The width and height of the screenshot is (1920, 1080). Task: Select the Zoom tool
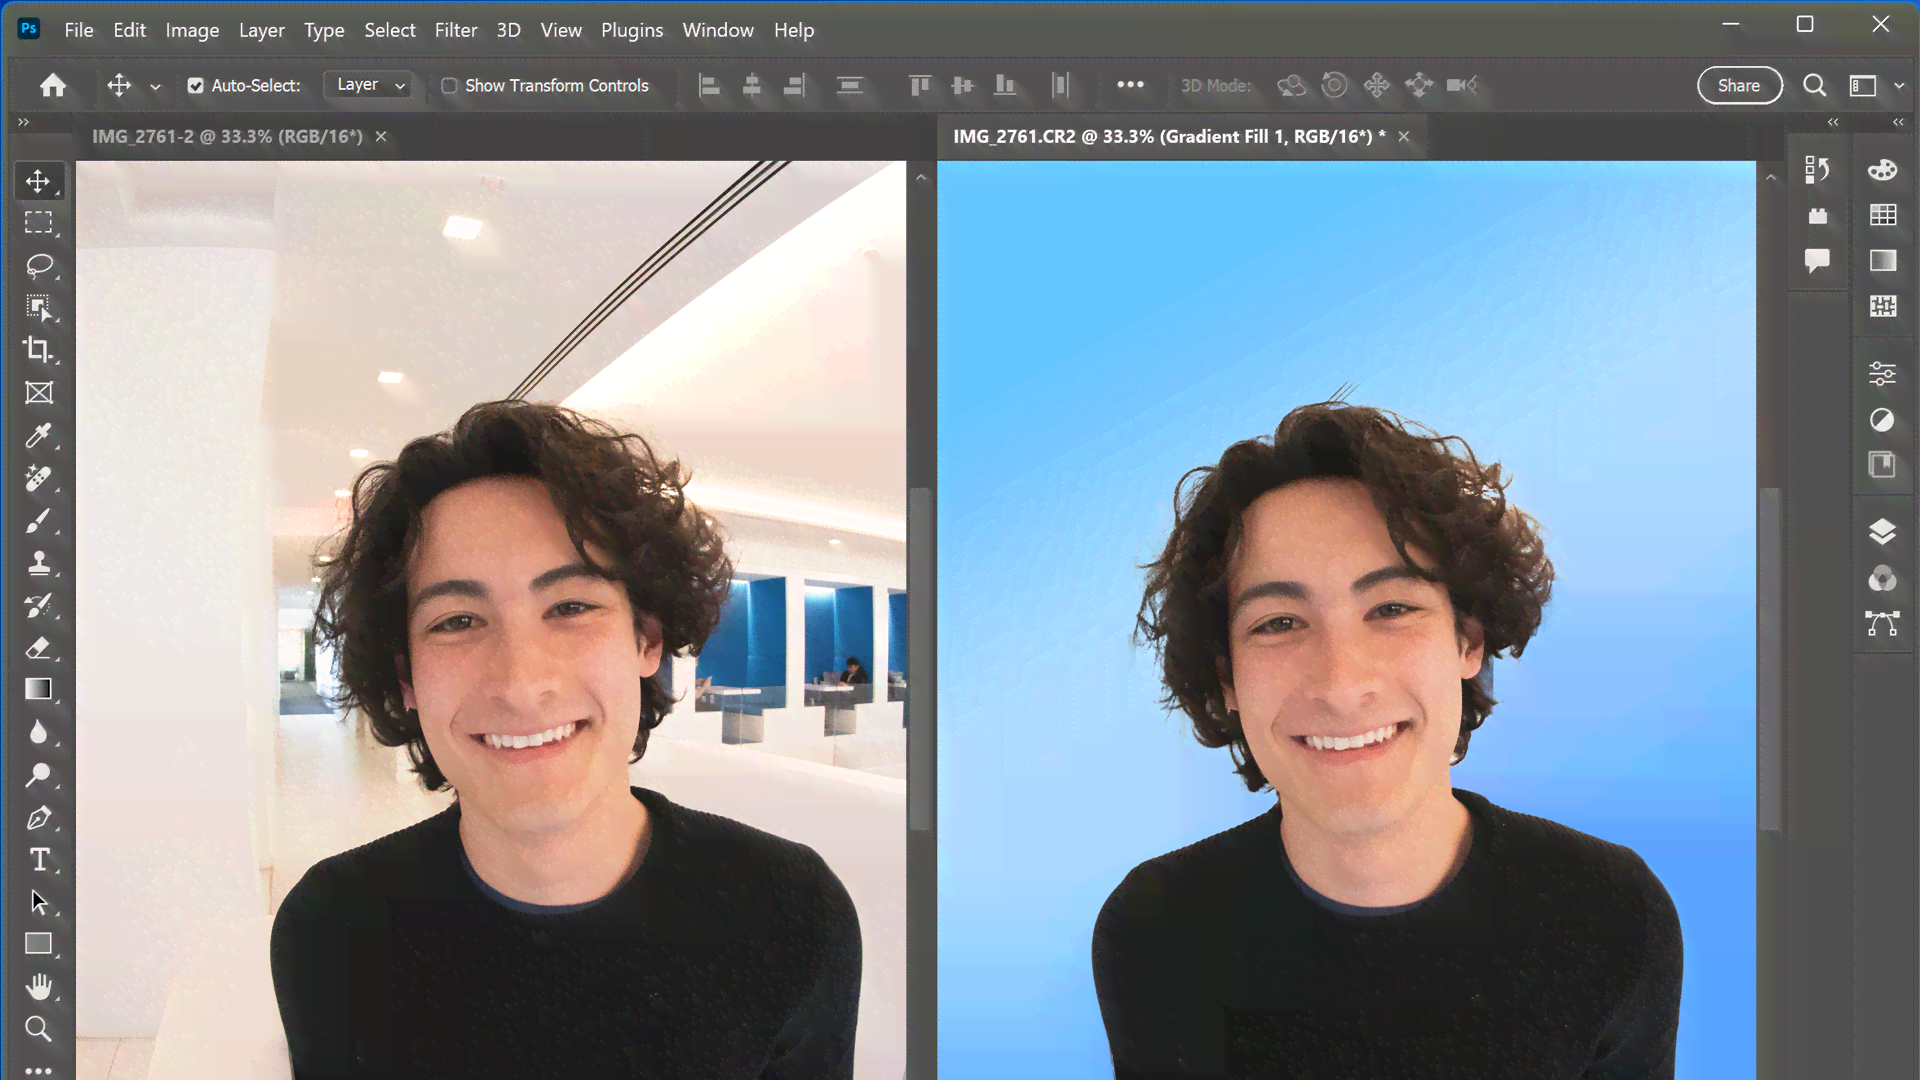click(x=38, y=1029)
